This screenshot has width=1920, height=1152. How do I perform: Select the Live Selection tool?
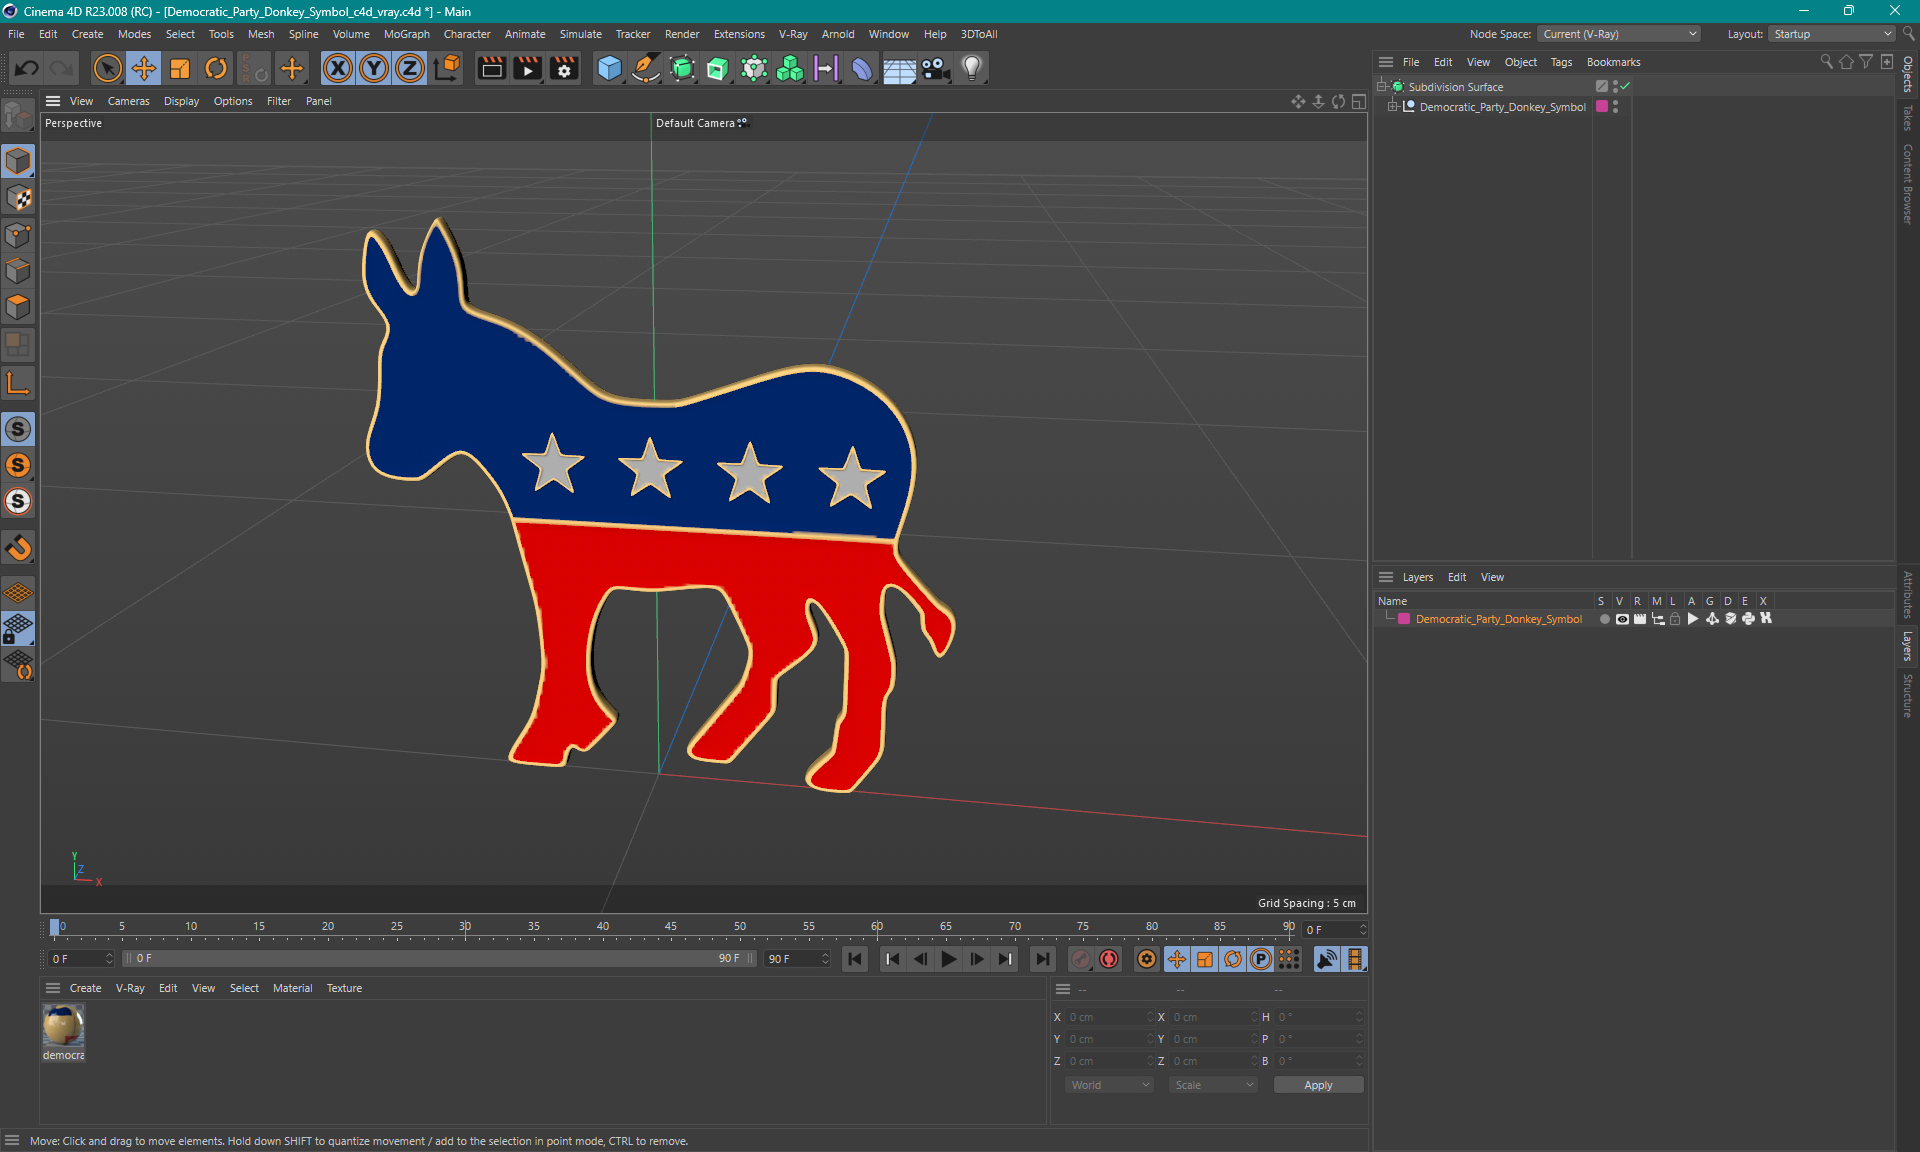(x=107, y=68)
